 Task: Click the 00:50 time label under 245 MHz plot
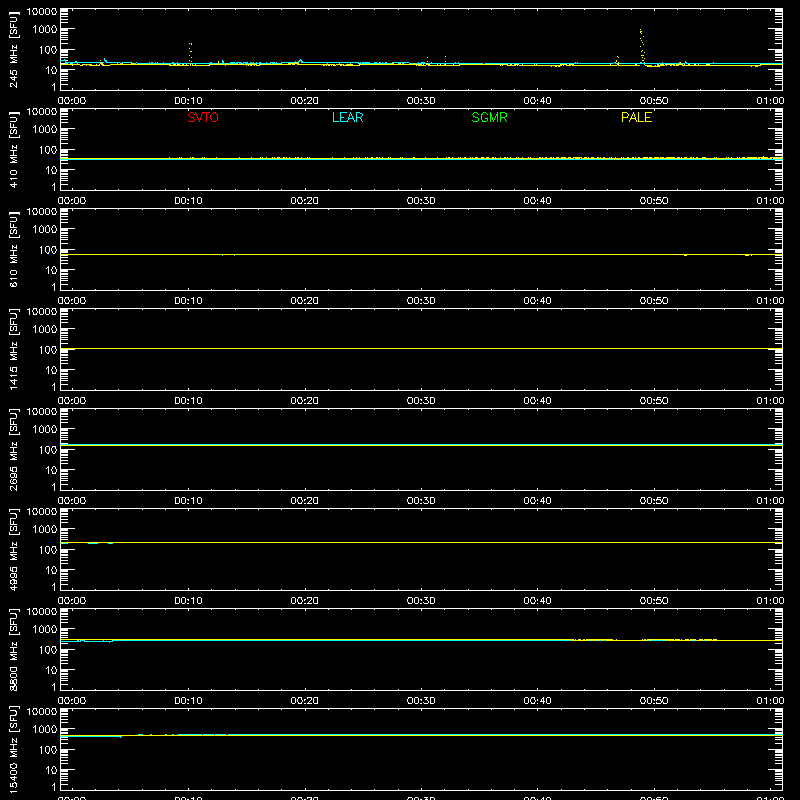[x=654, y=101]
